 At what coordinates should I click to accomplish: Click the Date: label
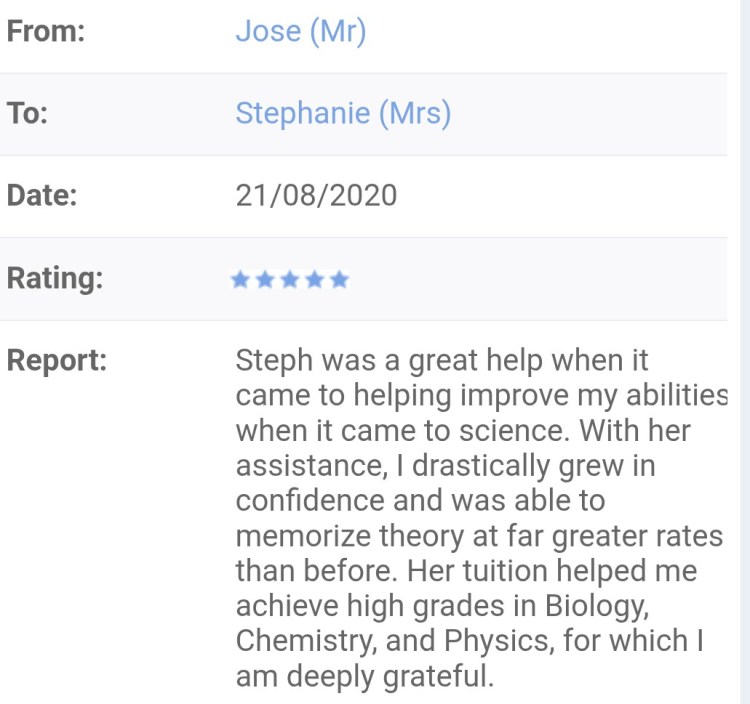pyautogui.click(x=40, y=195)
